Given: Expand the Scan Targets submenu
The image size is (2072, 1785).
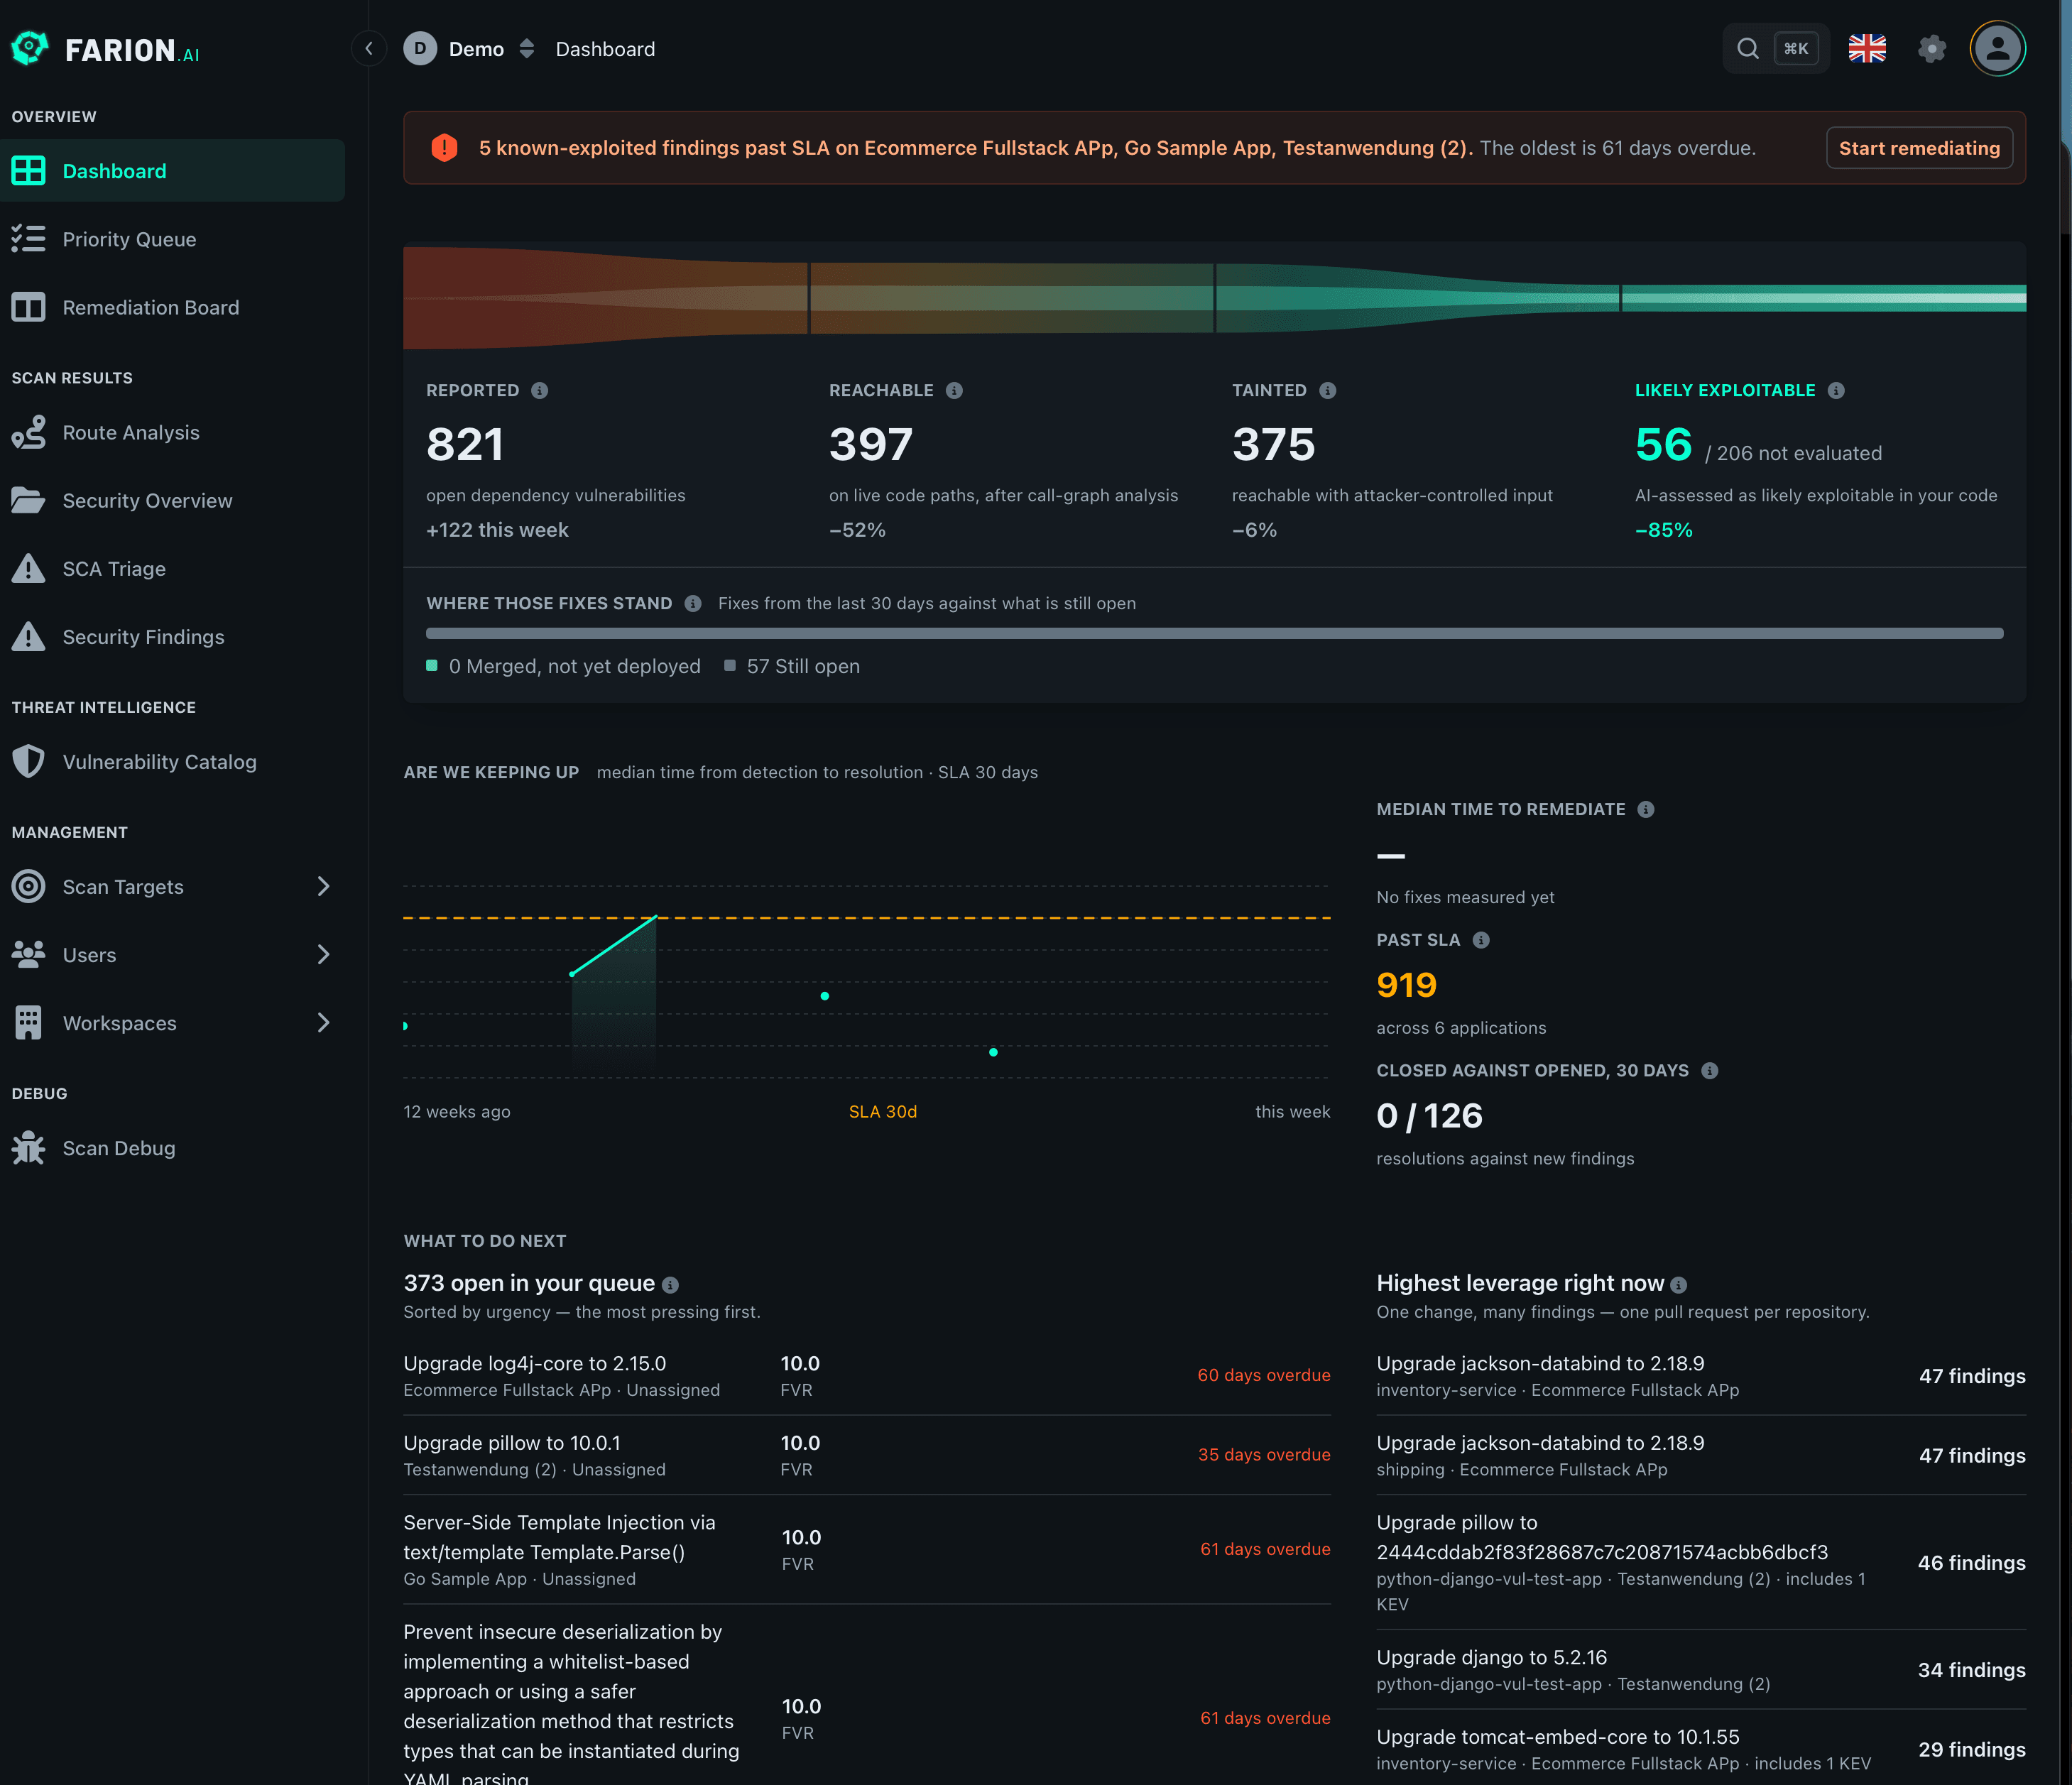Looking at the screenshot, I should [x=323, y=886].
